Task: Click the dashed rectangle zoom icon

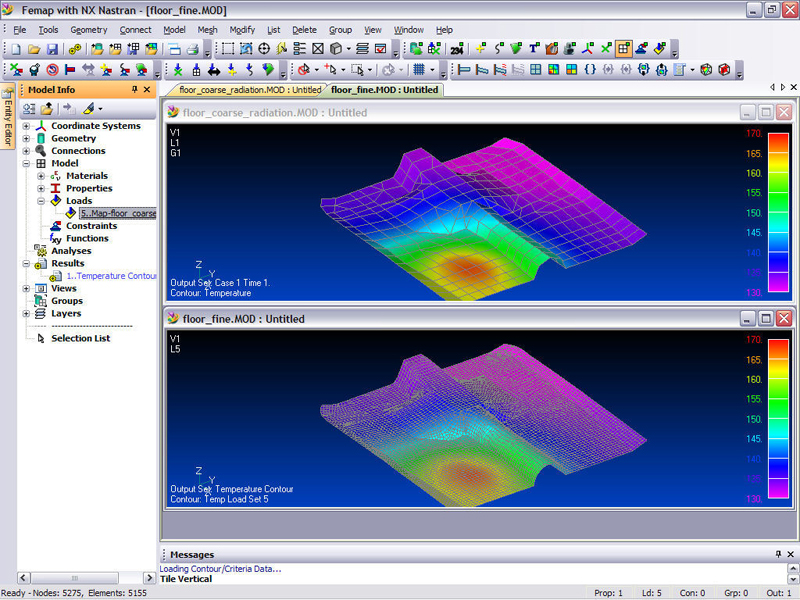Action: coord(228,48)
